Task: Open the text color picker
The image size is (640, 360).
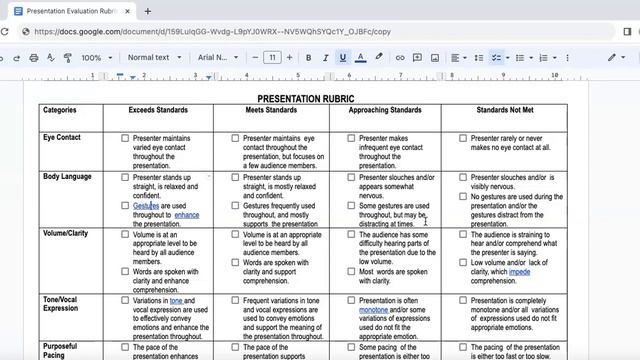Action: [360, 58]
